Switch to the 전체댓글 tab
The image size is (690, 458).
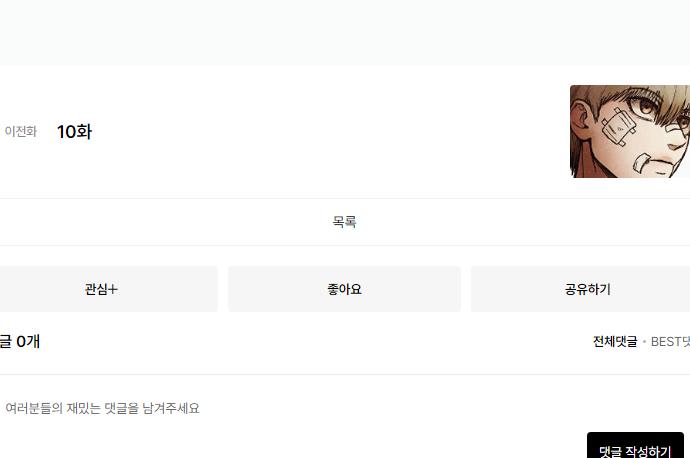coord(615,341)
